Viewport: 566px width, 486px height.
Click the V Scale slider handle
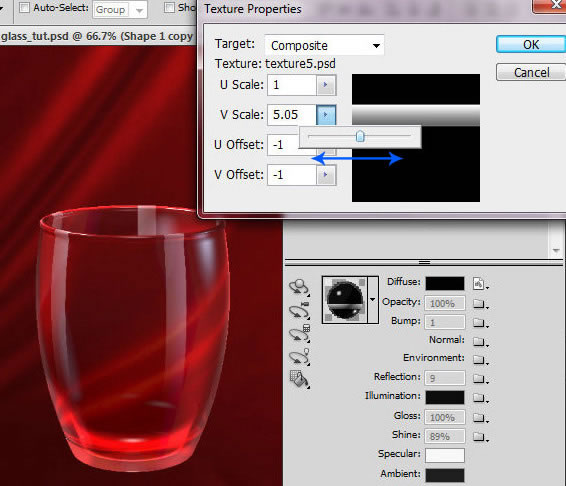tap(360, 136)
